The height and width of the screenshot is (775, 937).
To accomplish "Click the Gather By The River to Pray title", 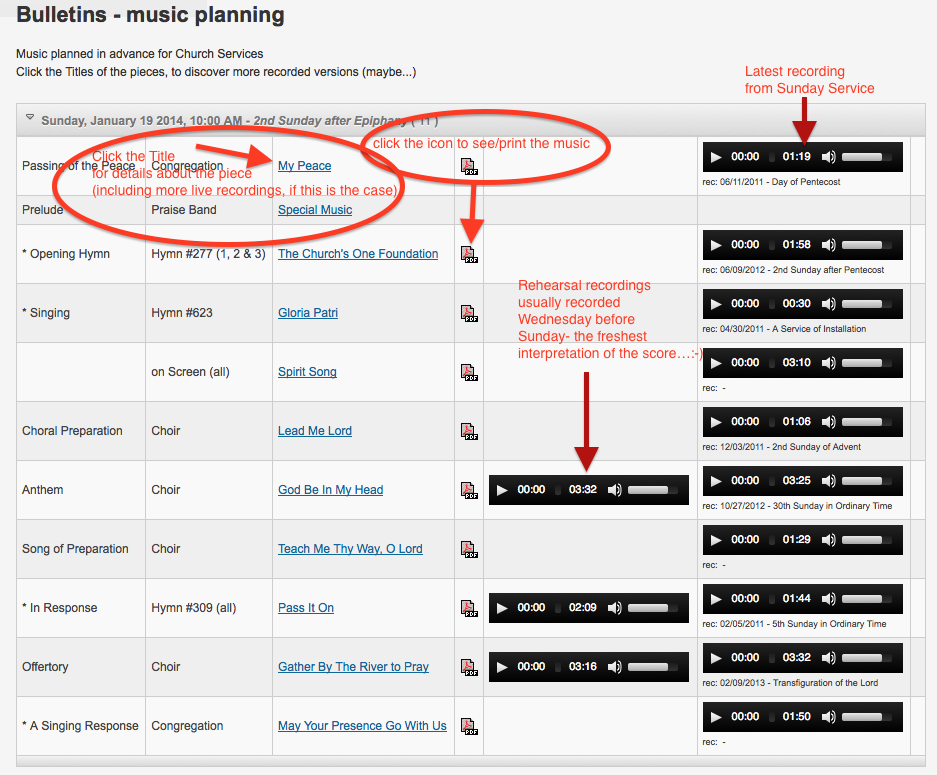I will point(353,667).
